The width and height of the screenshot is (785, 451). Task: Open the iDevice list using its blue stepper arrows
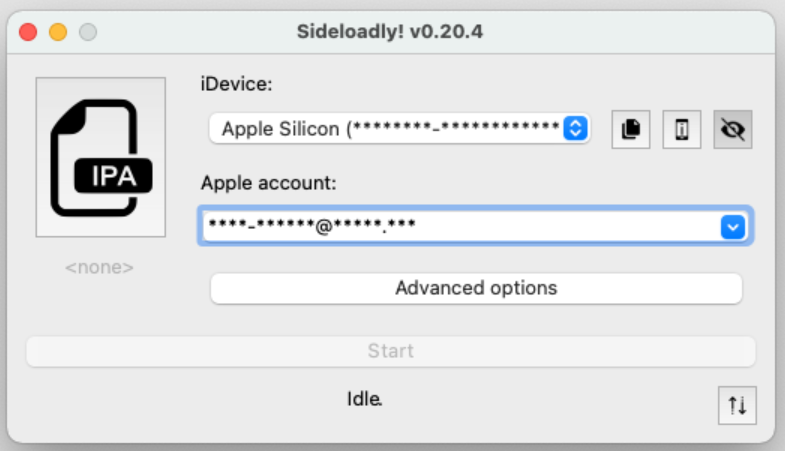coord(575,129)
